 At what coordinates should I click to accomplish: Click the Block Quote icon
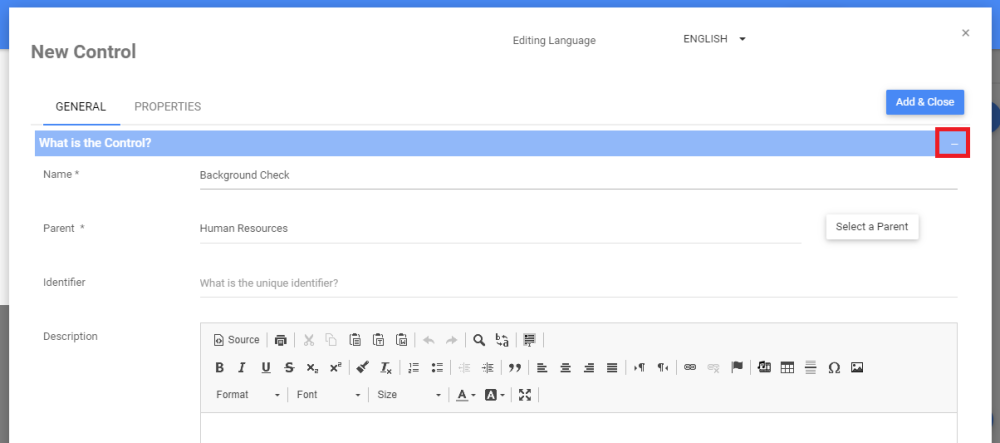(x=515, y=367)
